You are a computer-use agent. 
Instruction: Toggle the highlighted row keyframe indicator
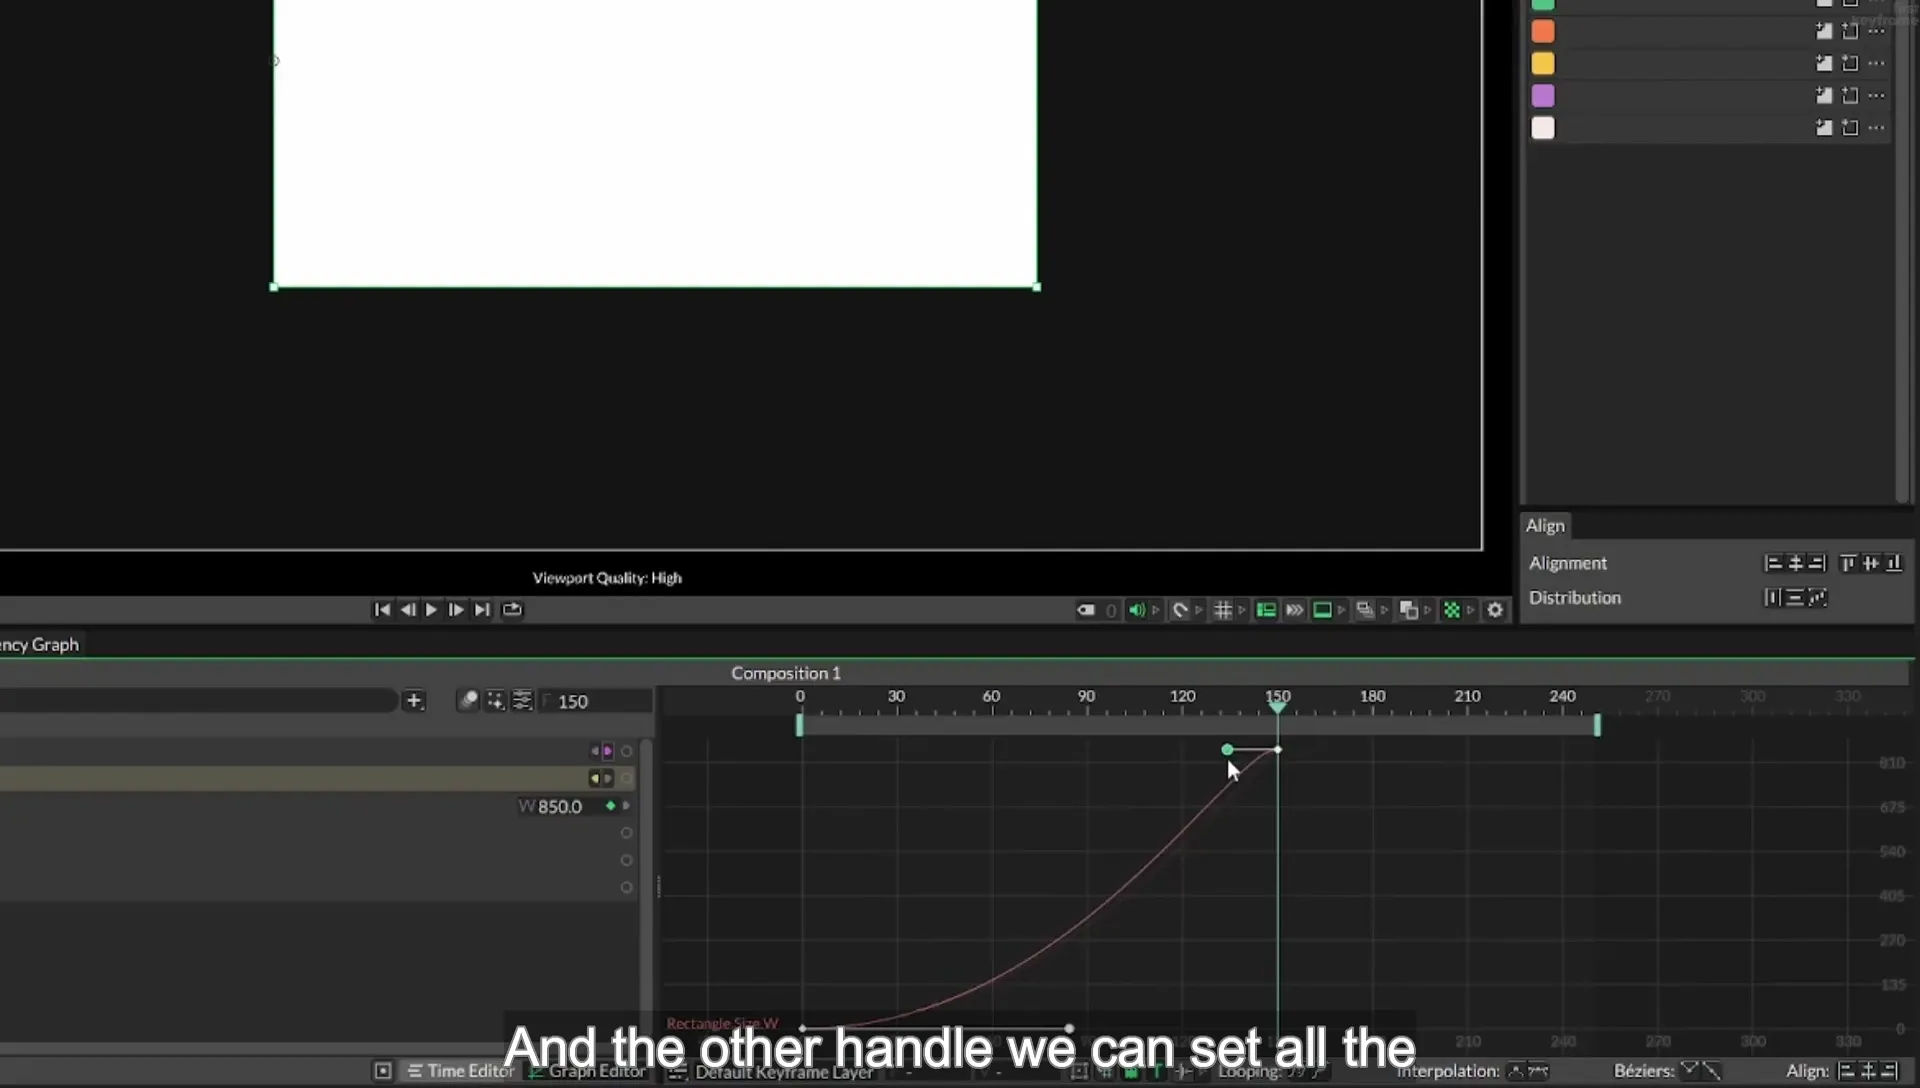click(x=601, y=778)
